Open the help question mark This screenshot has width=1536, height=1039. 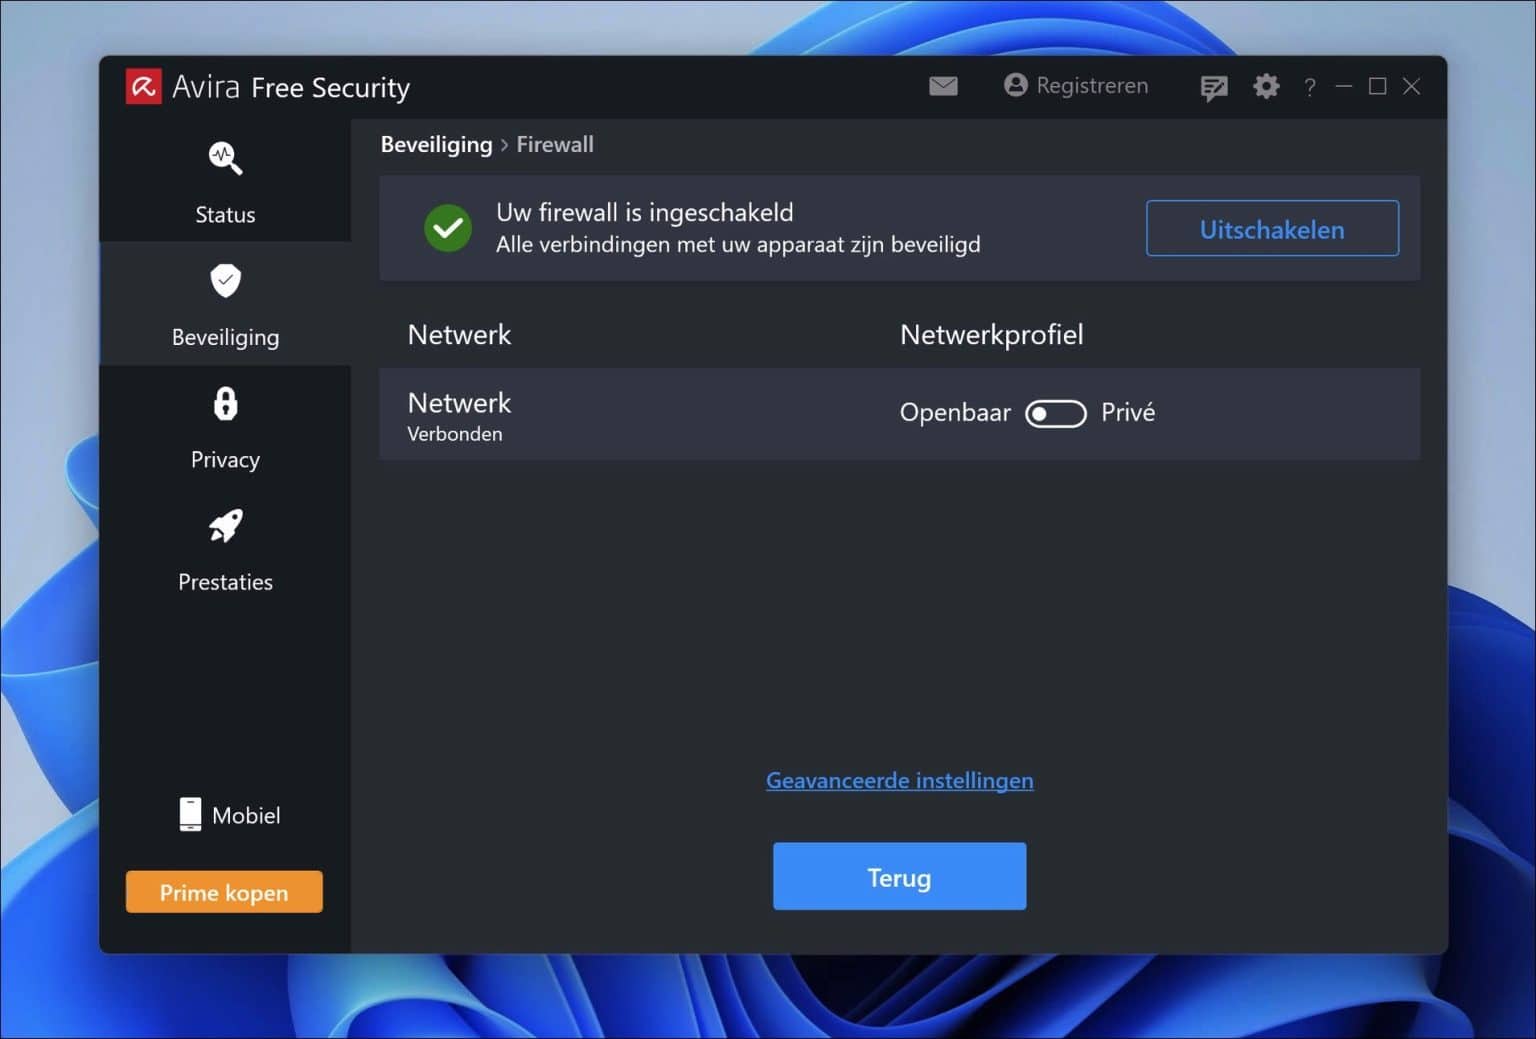click(1309, 87)
